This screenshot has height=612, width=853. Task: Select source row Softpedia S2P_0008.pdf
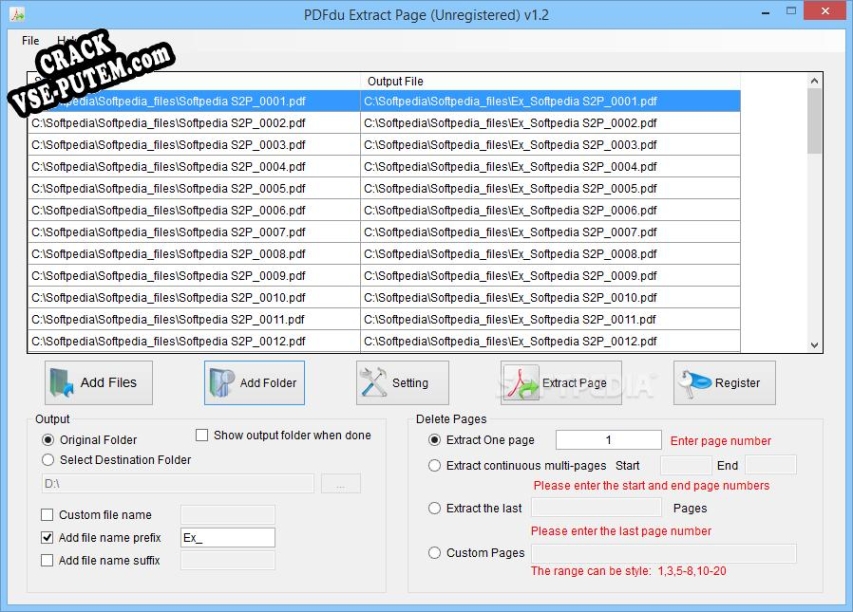coord(194,254)
